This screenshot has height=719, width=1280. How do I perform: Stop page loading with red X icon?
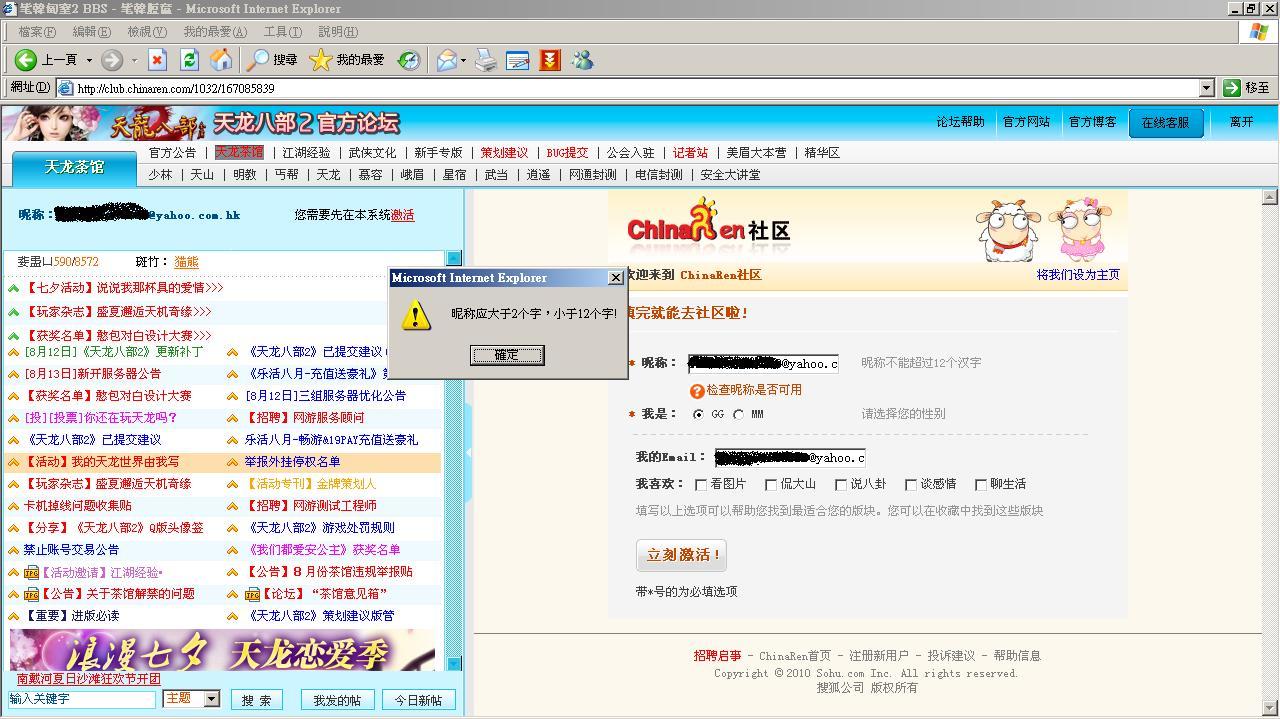[x=157, y=60]
